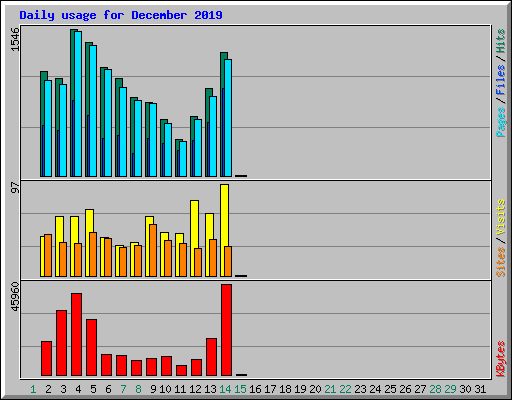Click the '1546' hits scale label

tap(15, 40)
